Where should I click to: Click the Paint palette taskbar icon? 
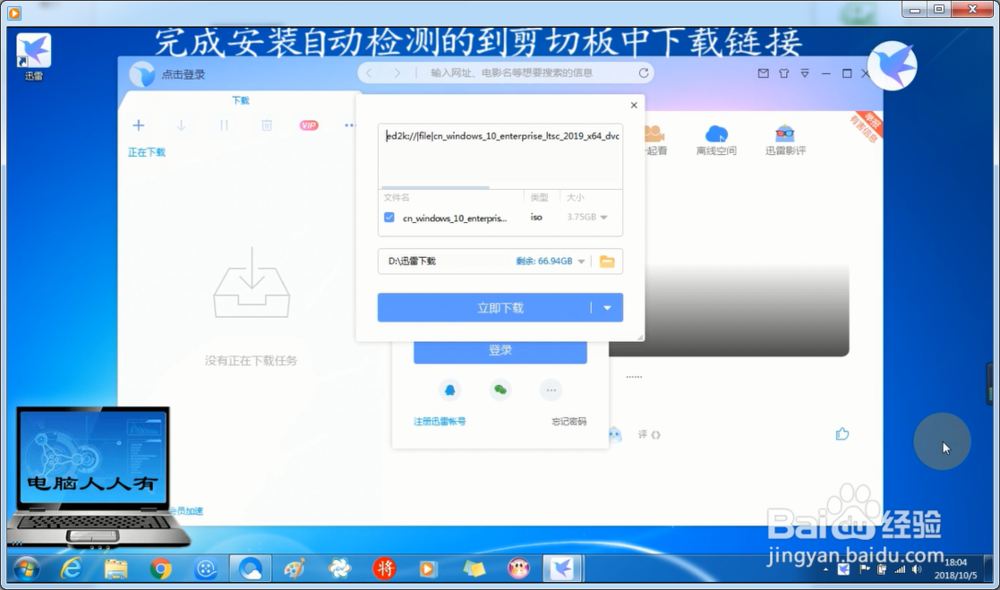(294, 568)
